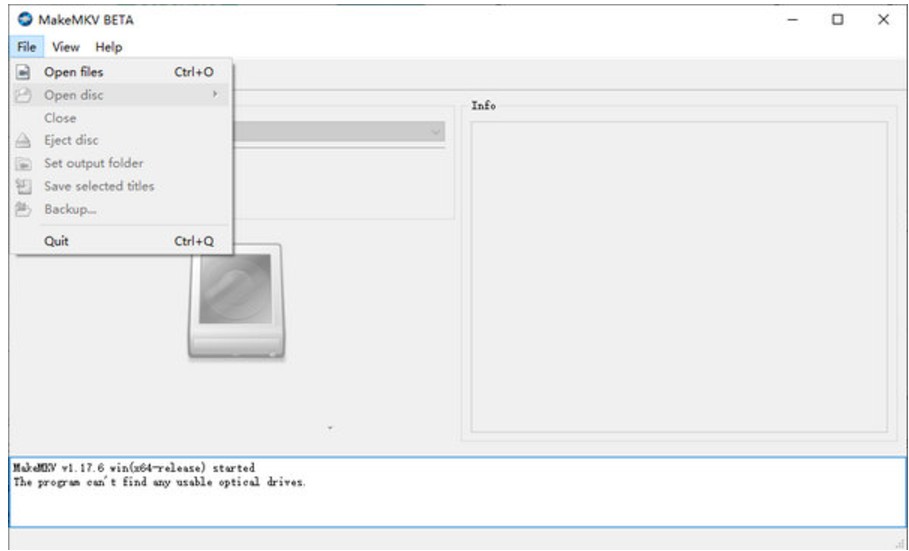Choose Open files from File menu
Screen dimensions: 909x551
(122, 72)
